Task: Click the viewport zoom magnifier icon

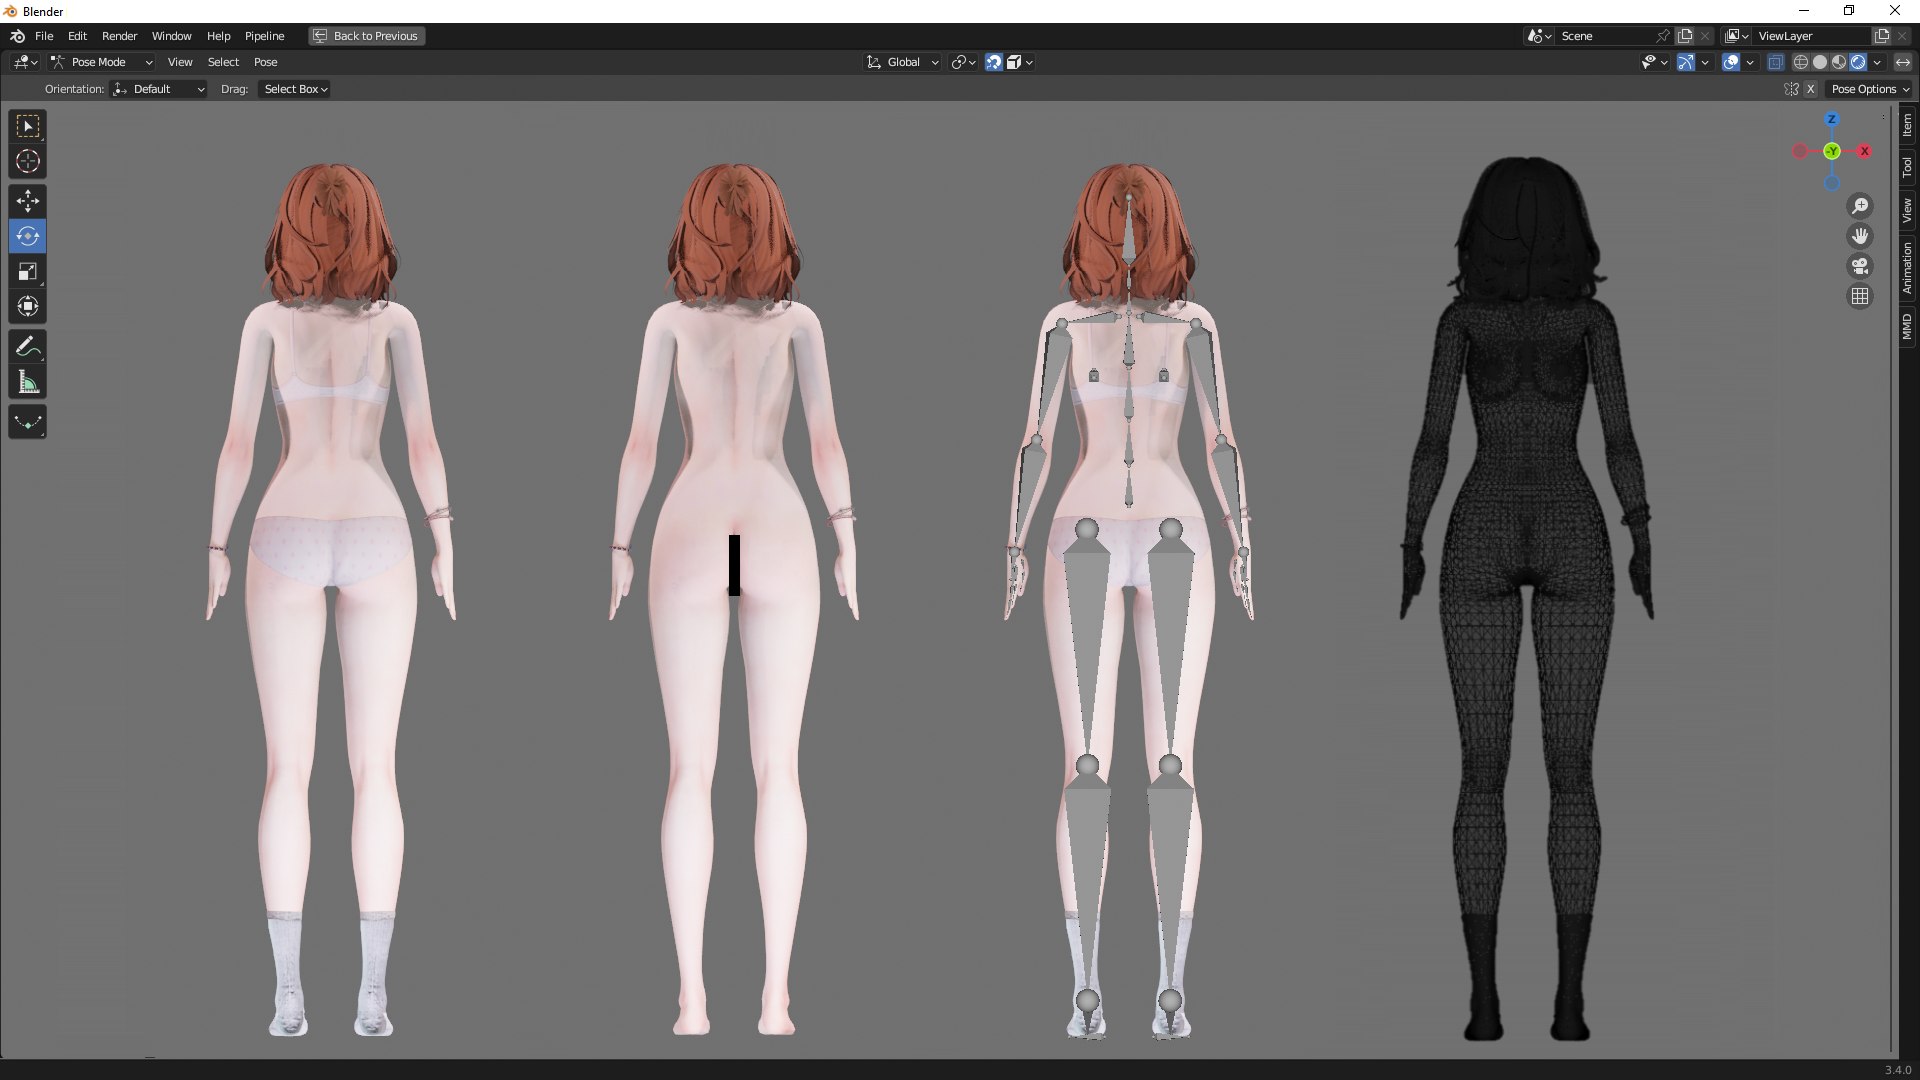Action: point(1860,206)
